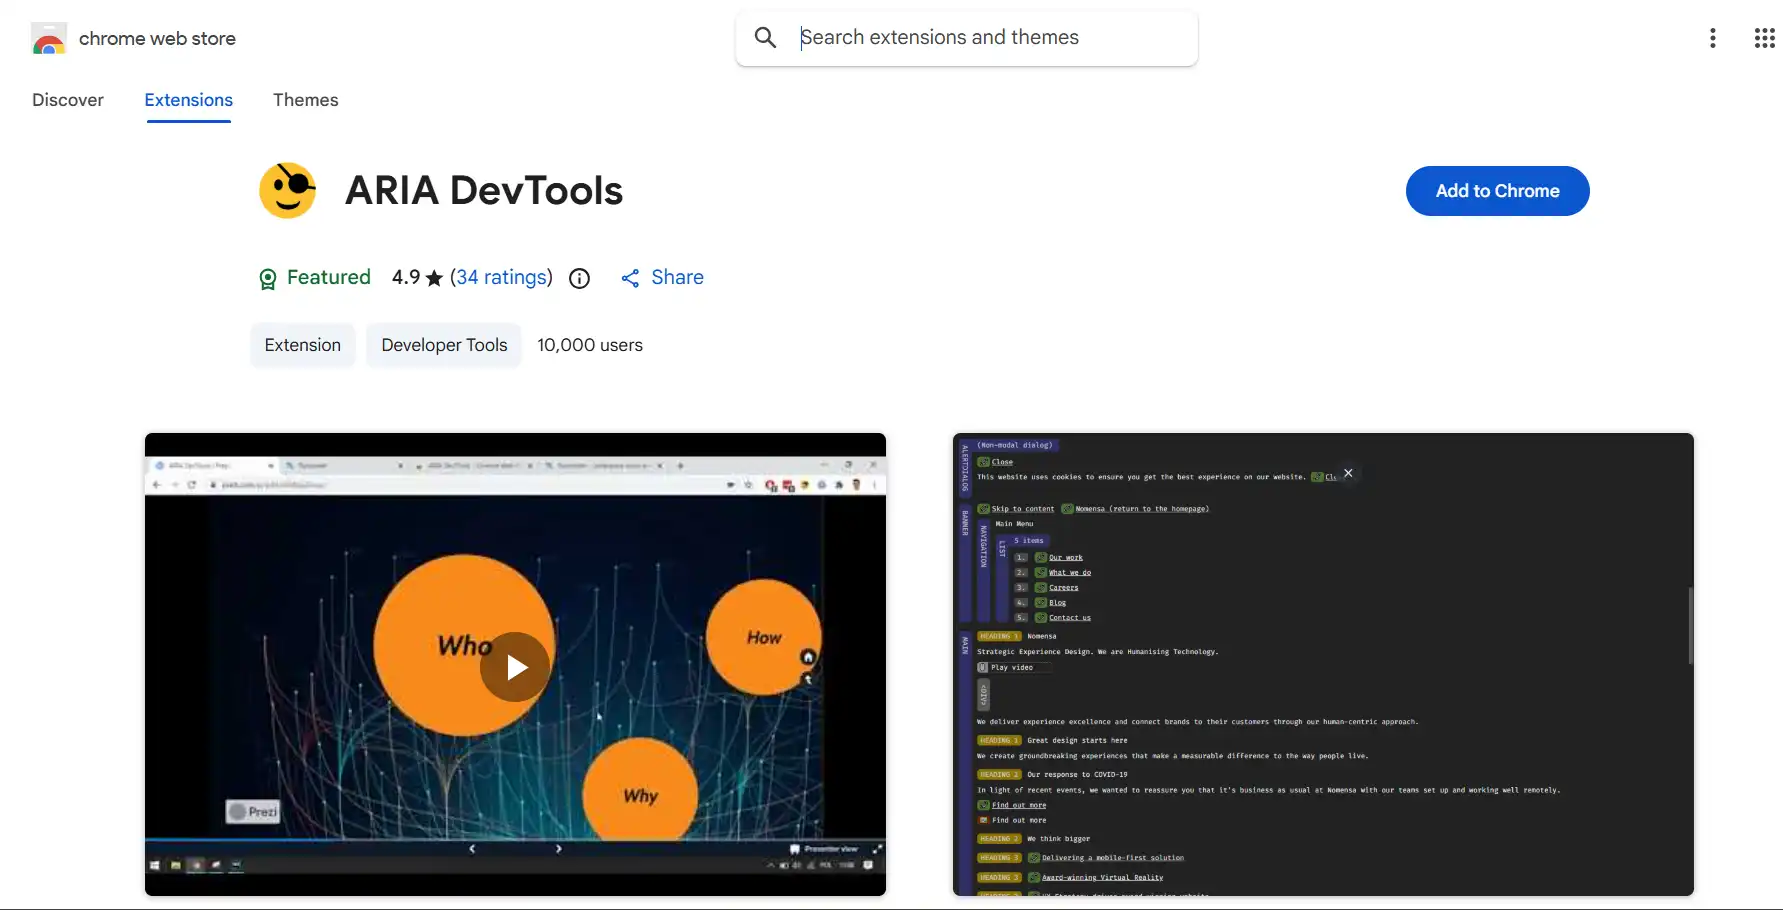Open the three-dot overflow menu
1783x910 pixels.
pyautogui.click(x=1713, y=37)
